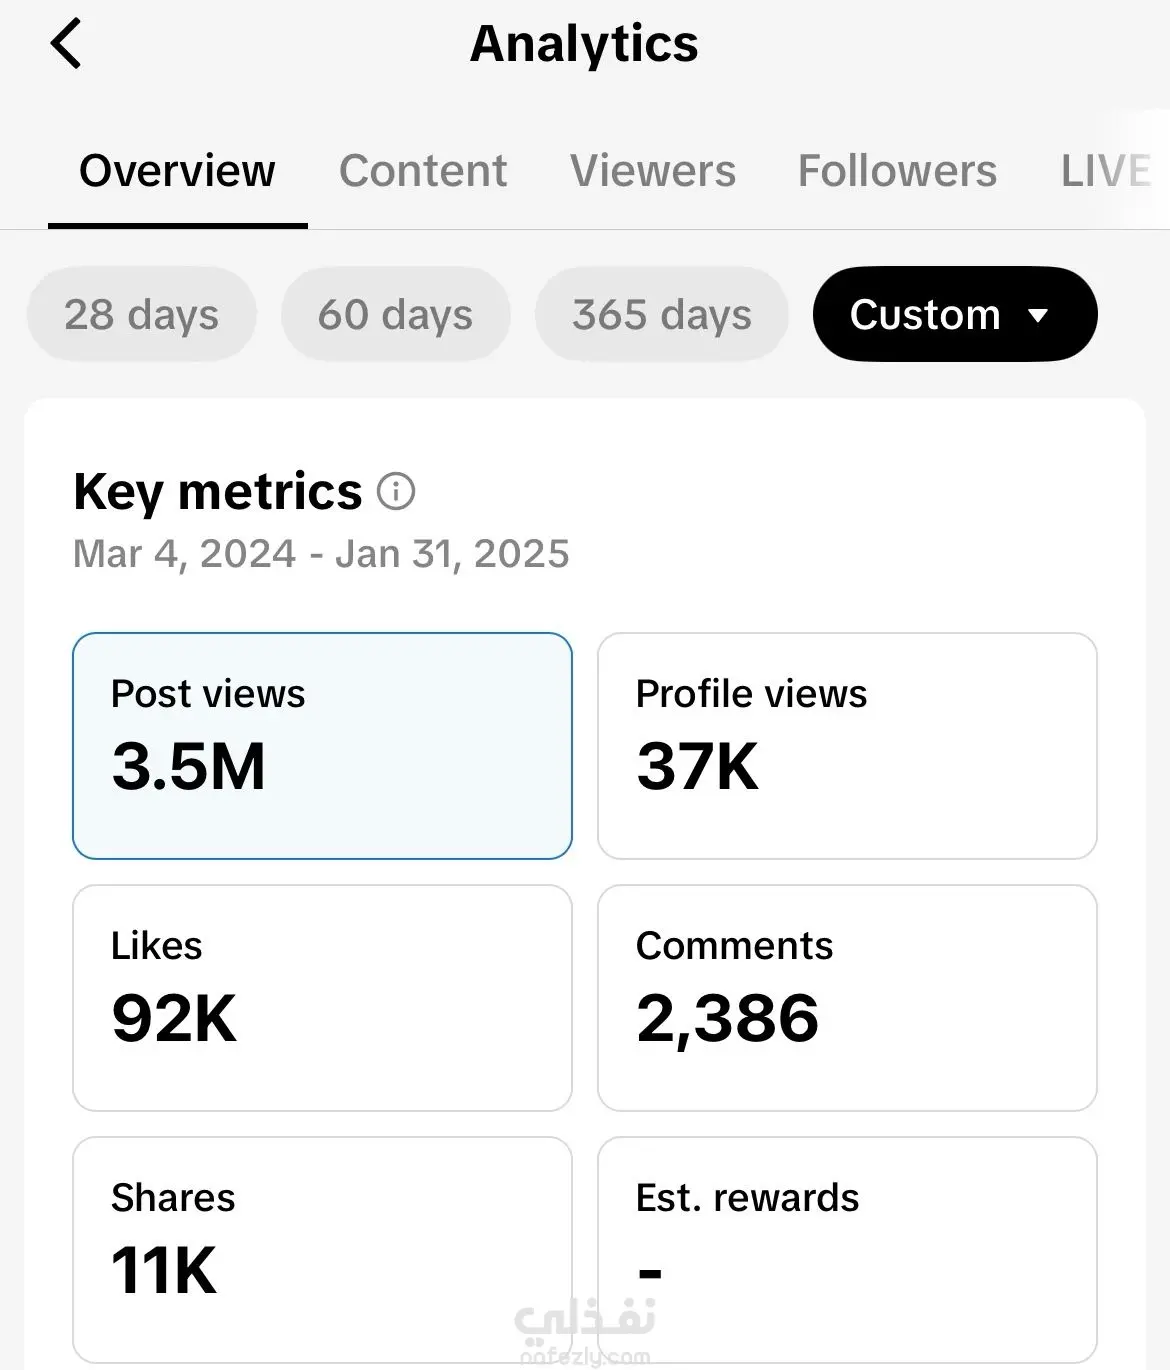Select the Post views metric card
The width and height of the screenshot is (1170, 1370).
[322, 746]
